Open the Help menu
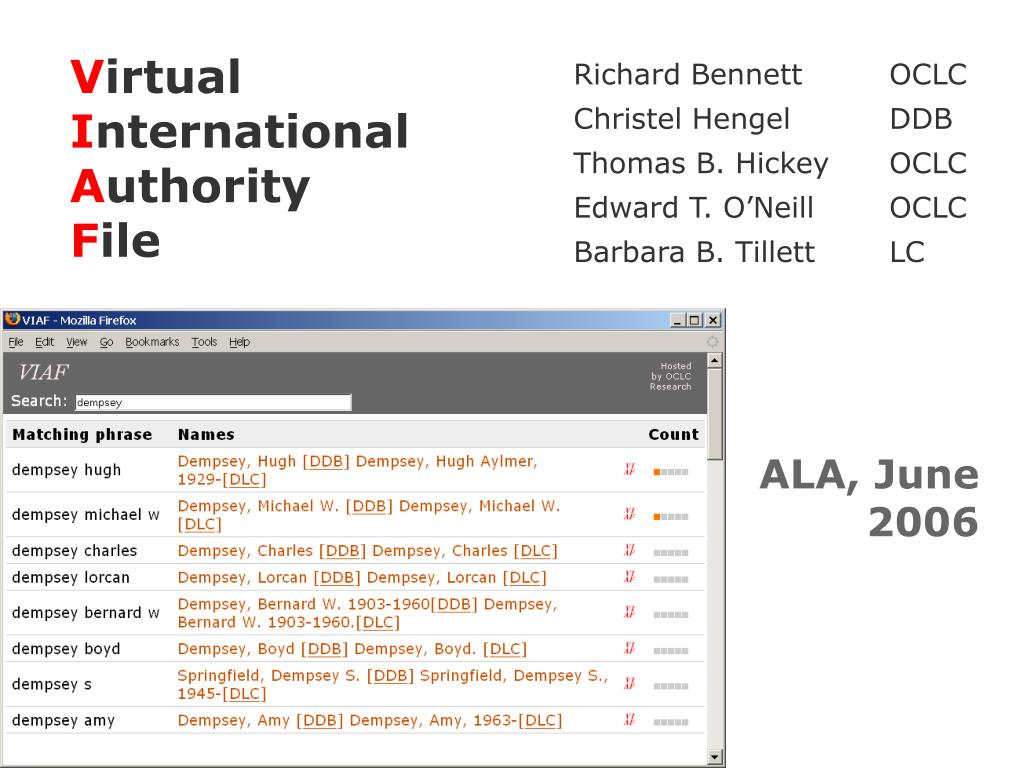This screenshot has width=1024, height=768. click(x=240, y=342)
